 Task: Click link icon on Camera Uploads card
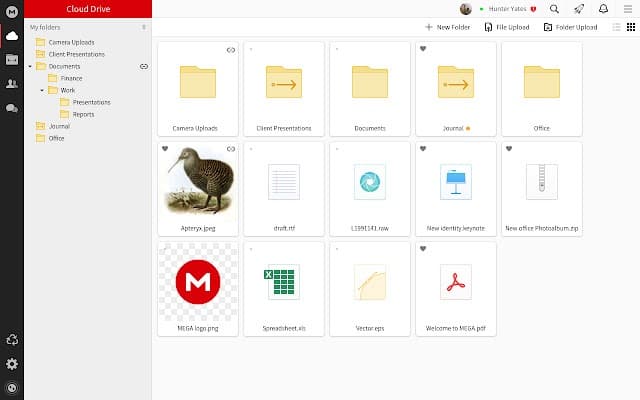pos(231,50)
